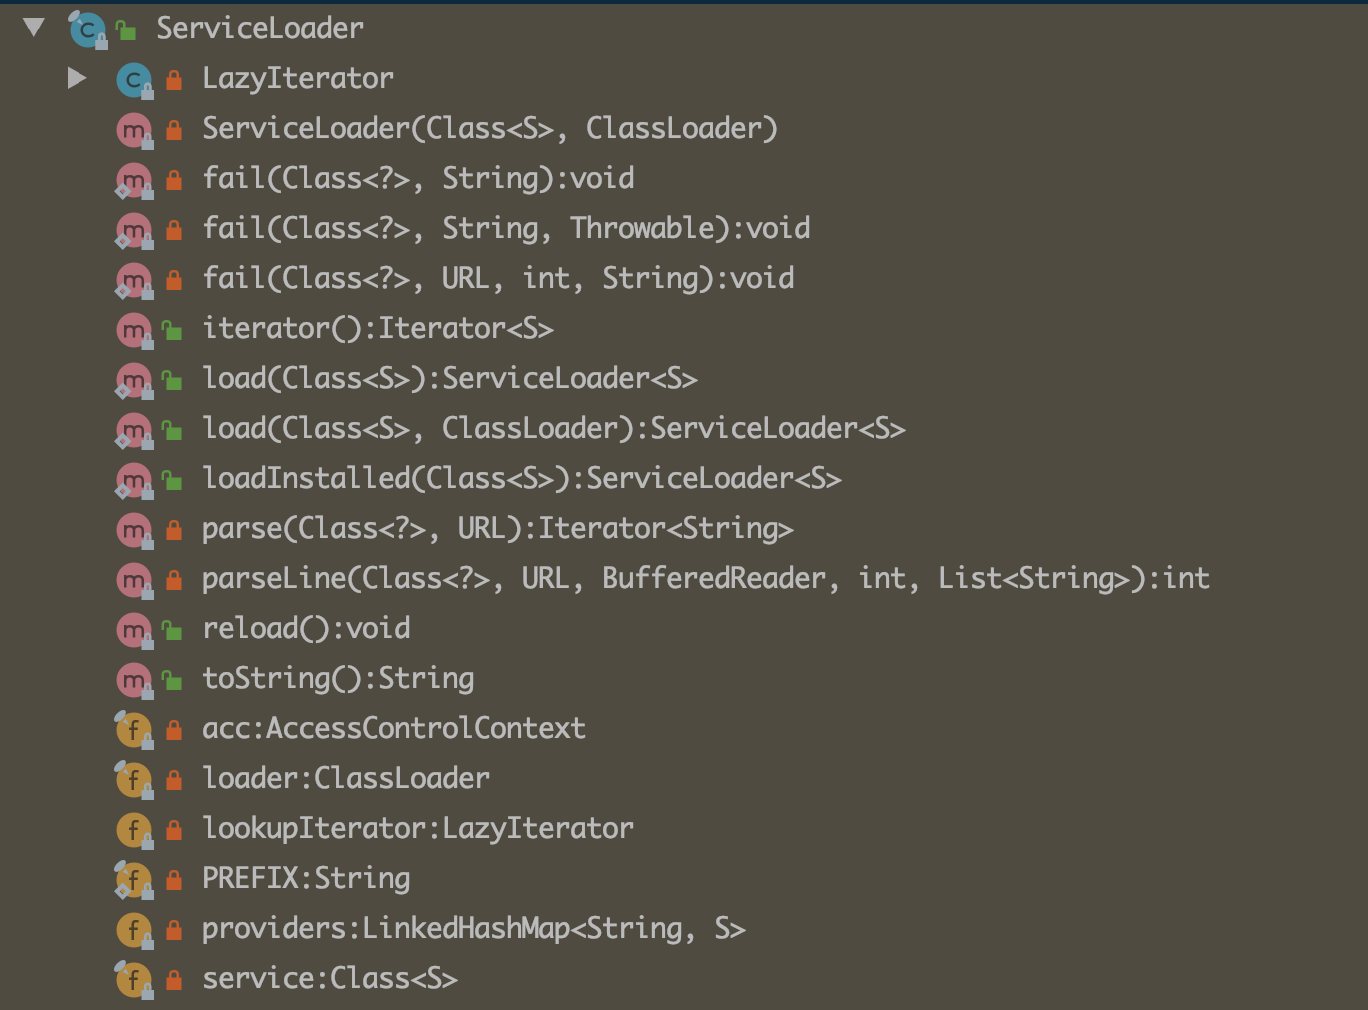1368x1010 pixels.
Task: Click the method icon beside toString()
Action: click(134, 678)
